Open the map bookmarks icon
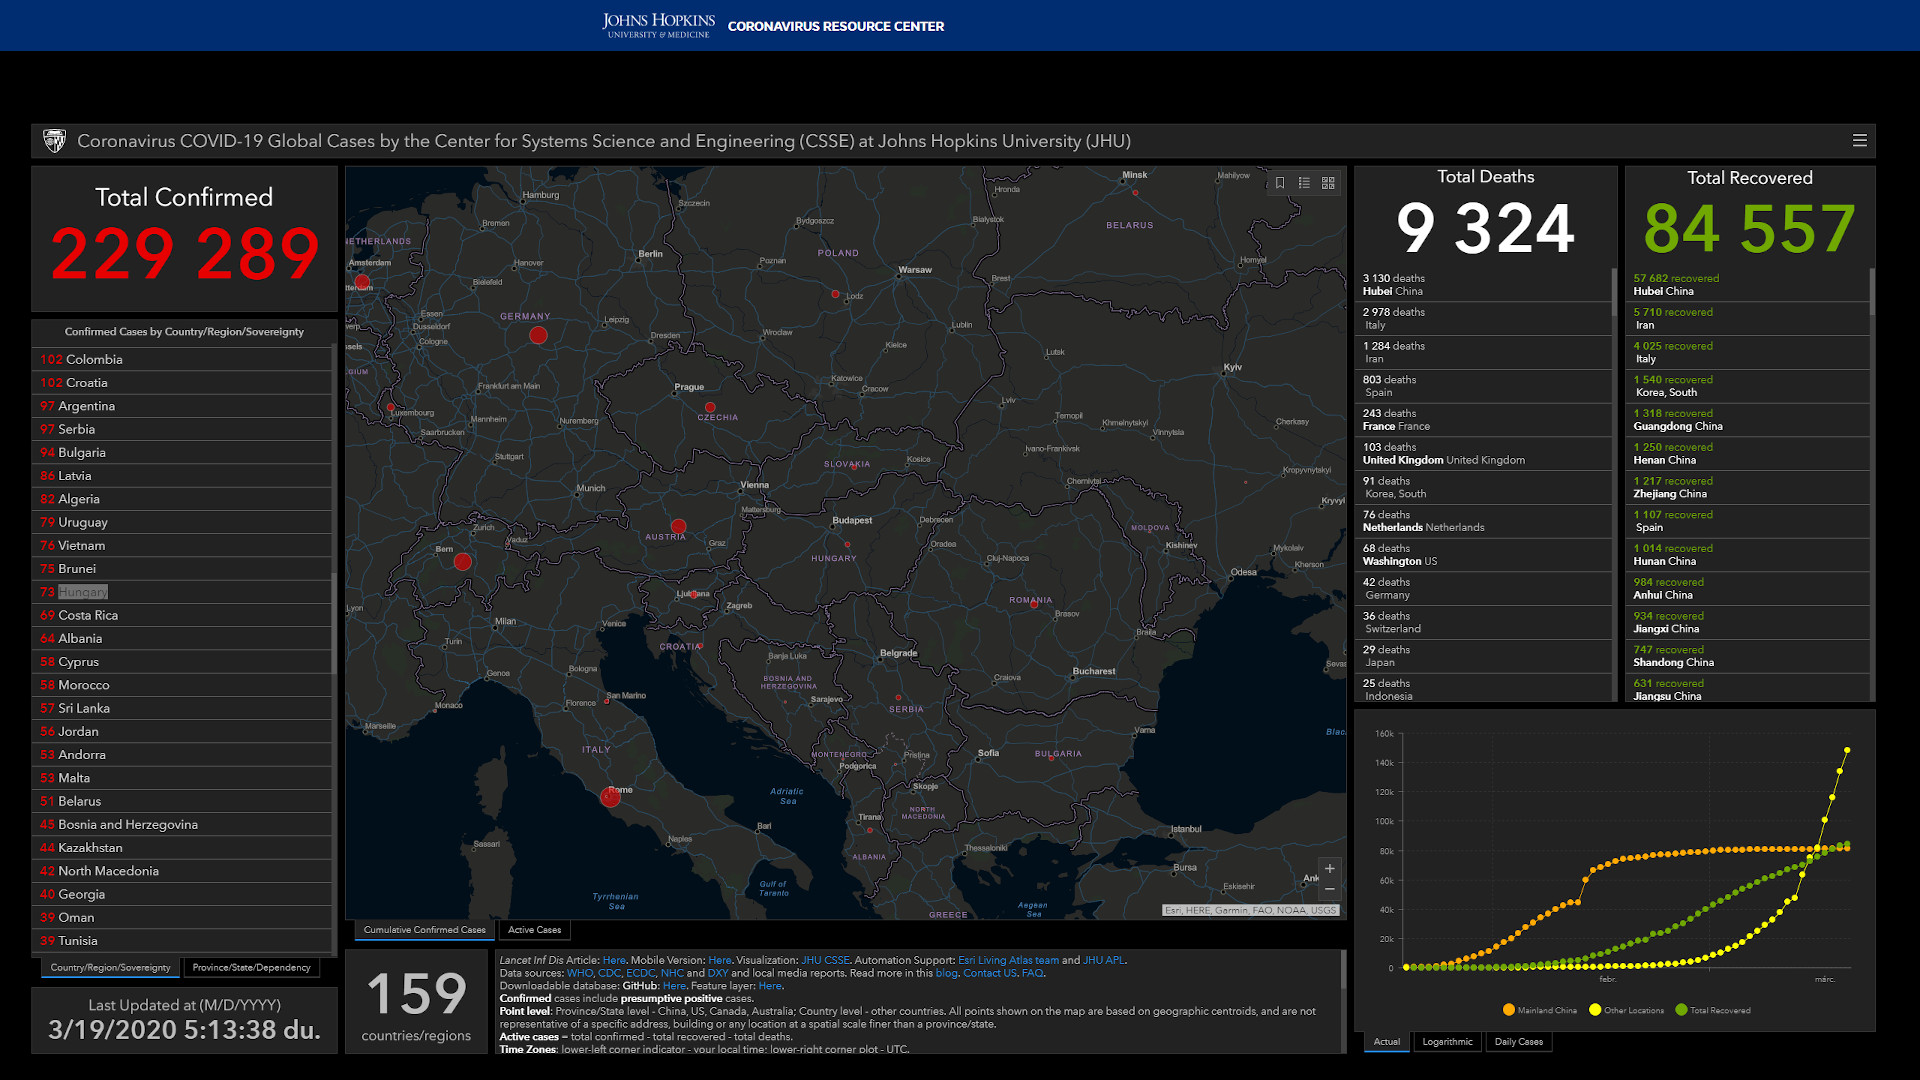This screenshot has height=1080, width=1920. pyautogui.click(x=1280, y=183)
